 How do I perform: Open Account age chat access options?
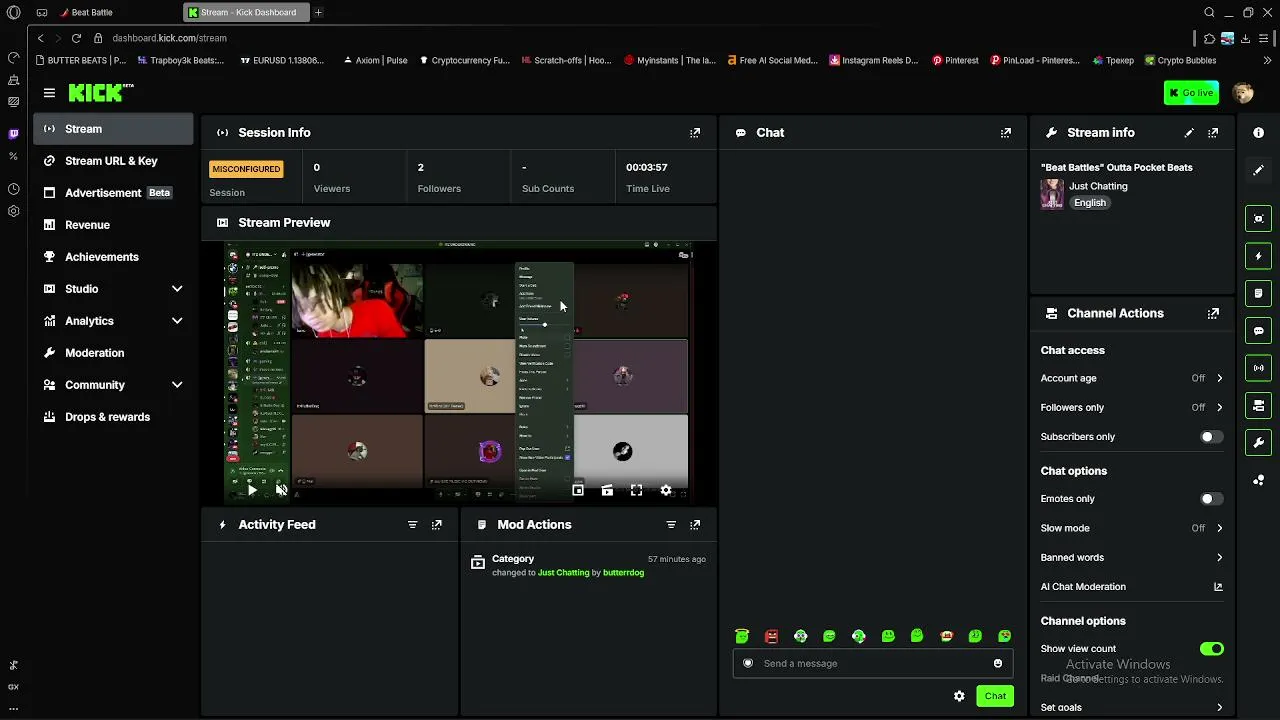pos(1132,379)
